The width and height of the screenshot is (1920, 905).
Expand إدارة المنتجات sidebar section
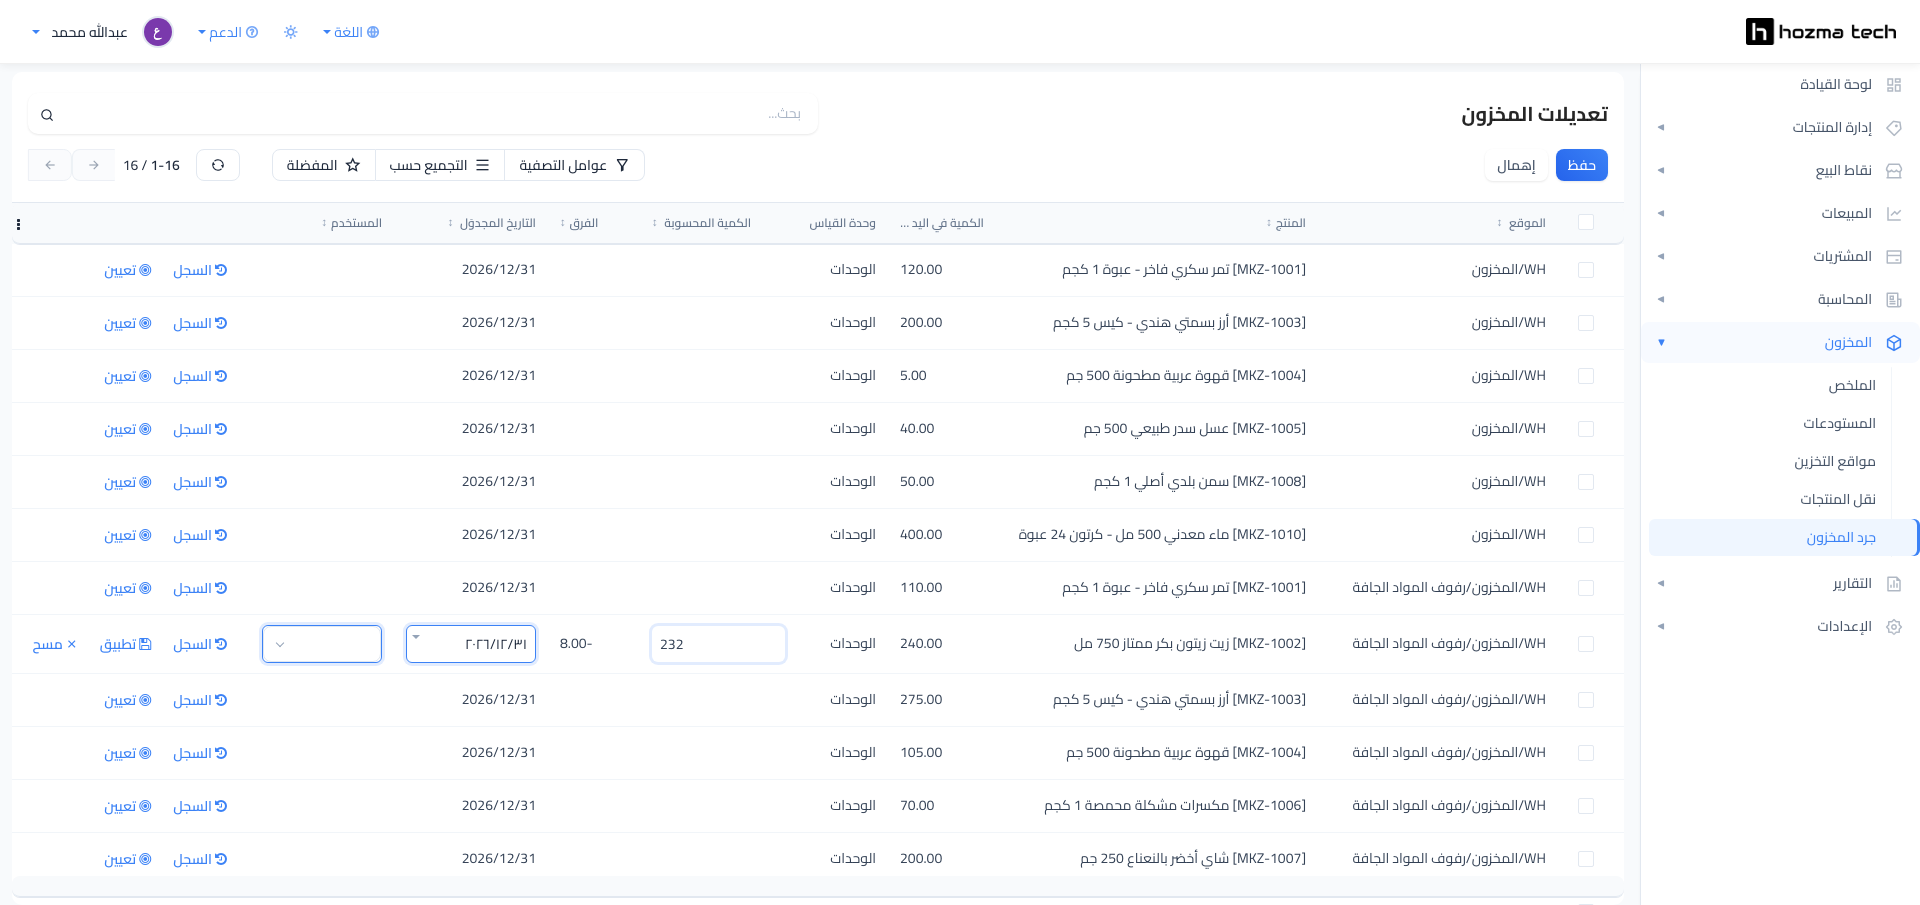1780,128
